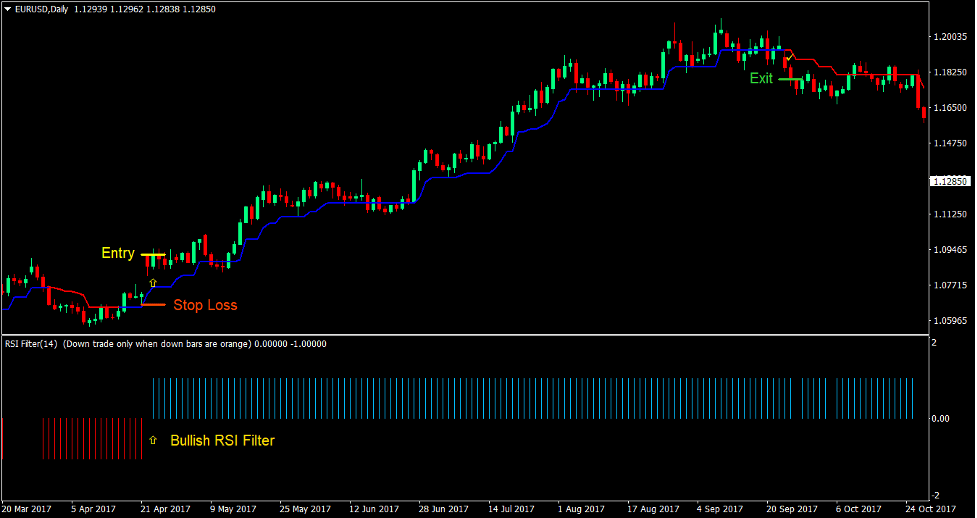Screen dimensions: 977x518
Task: Click the 6 Oct 2017 date label
Action: 858,509
